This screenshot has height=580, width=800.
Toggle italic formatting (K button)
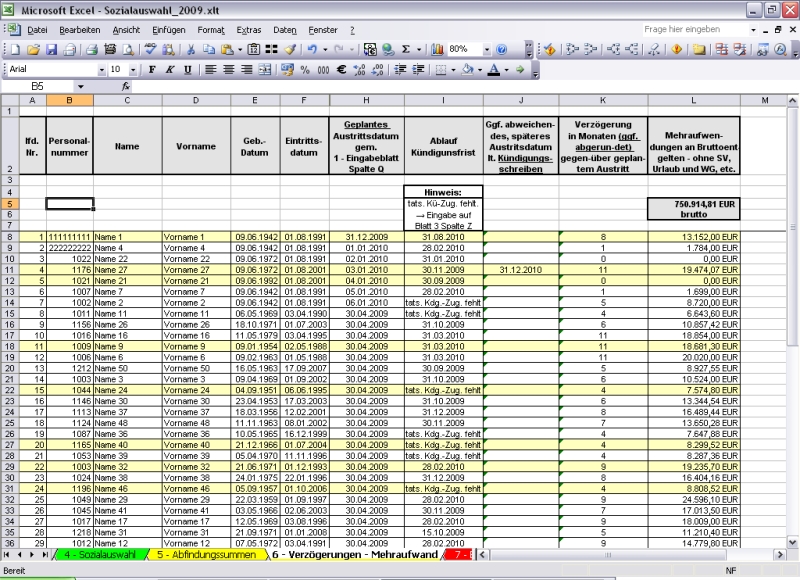click(x=170, y=70)
